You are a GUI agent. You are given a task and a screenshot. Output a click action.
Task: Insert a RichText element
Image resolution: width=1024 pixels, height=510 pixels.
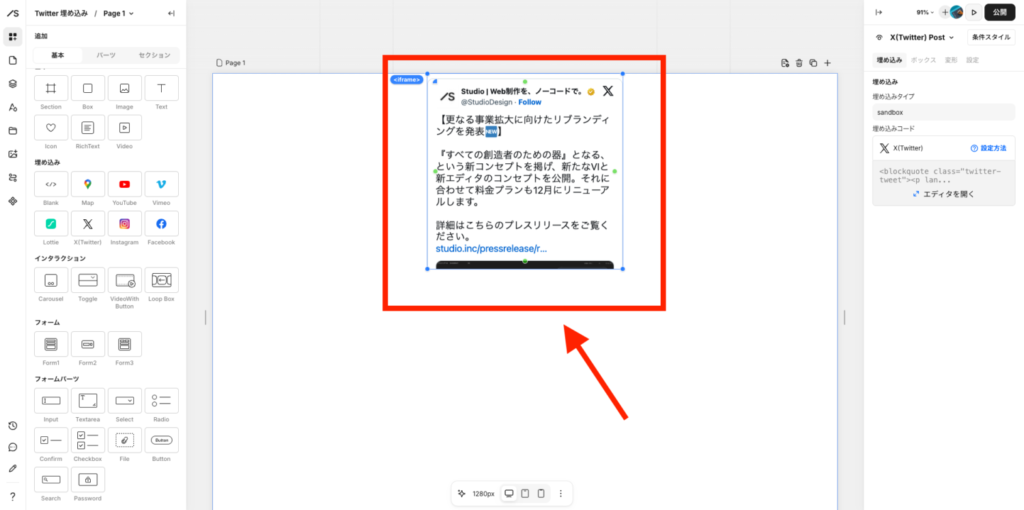point(88,128)
